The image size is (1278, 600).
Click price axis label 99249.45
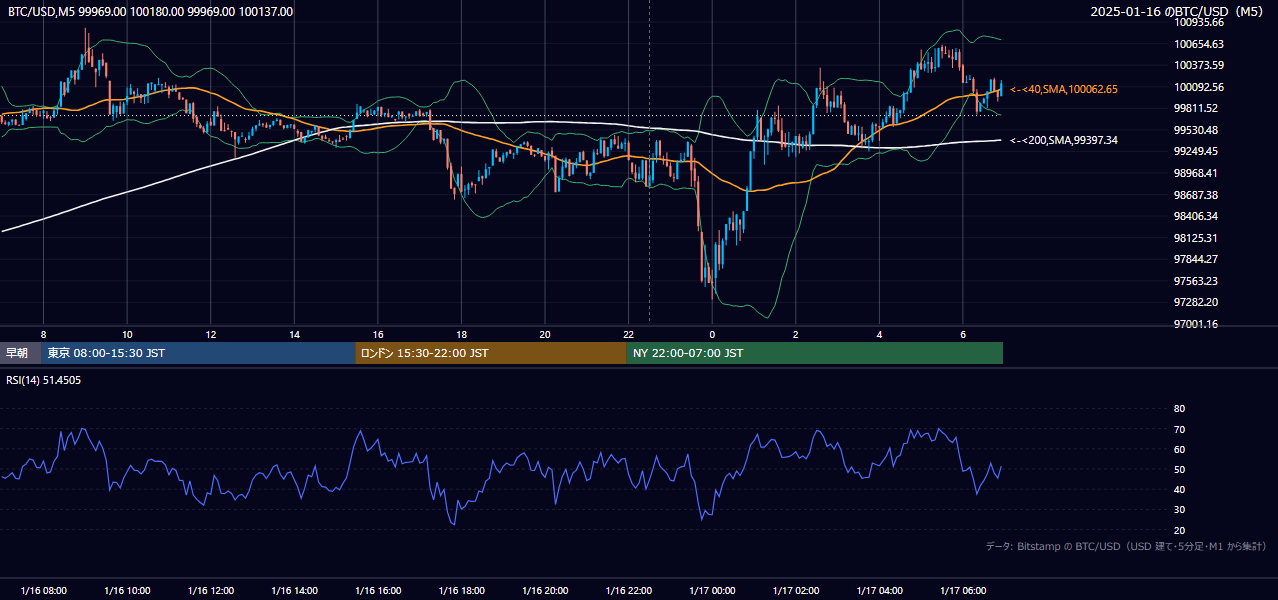click(1196, 151)
